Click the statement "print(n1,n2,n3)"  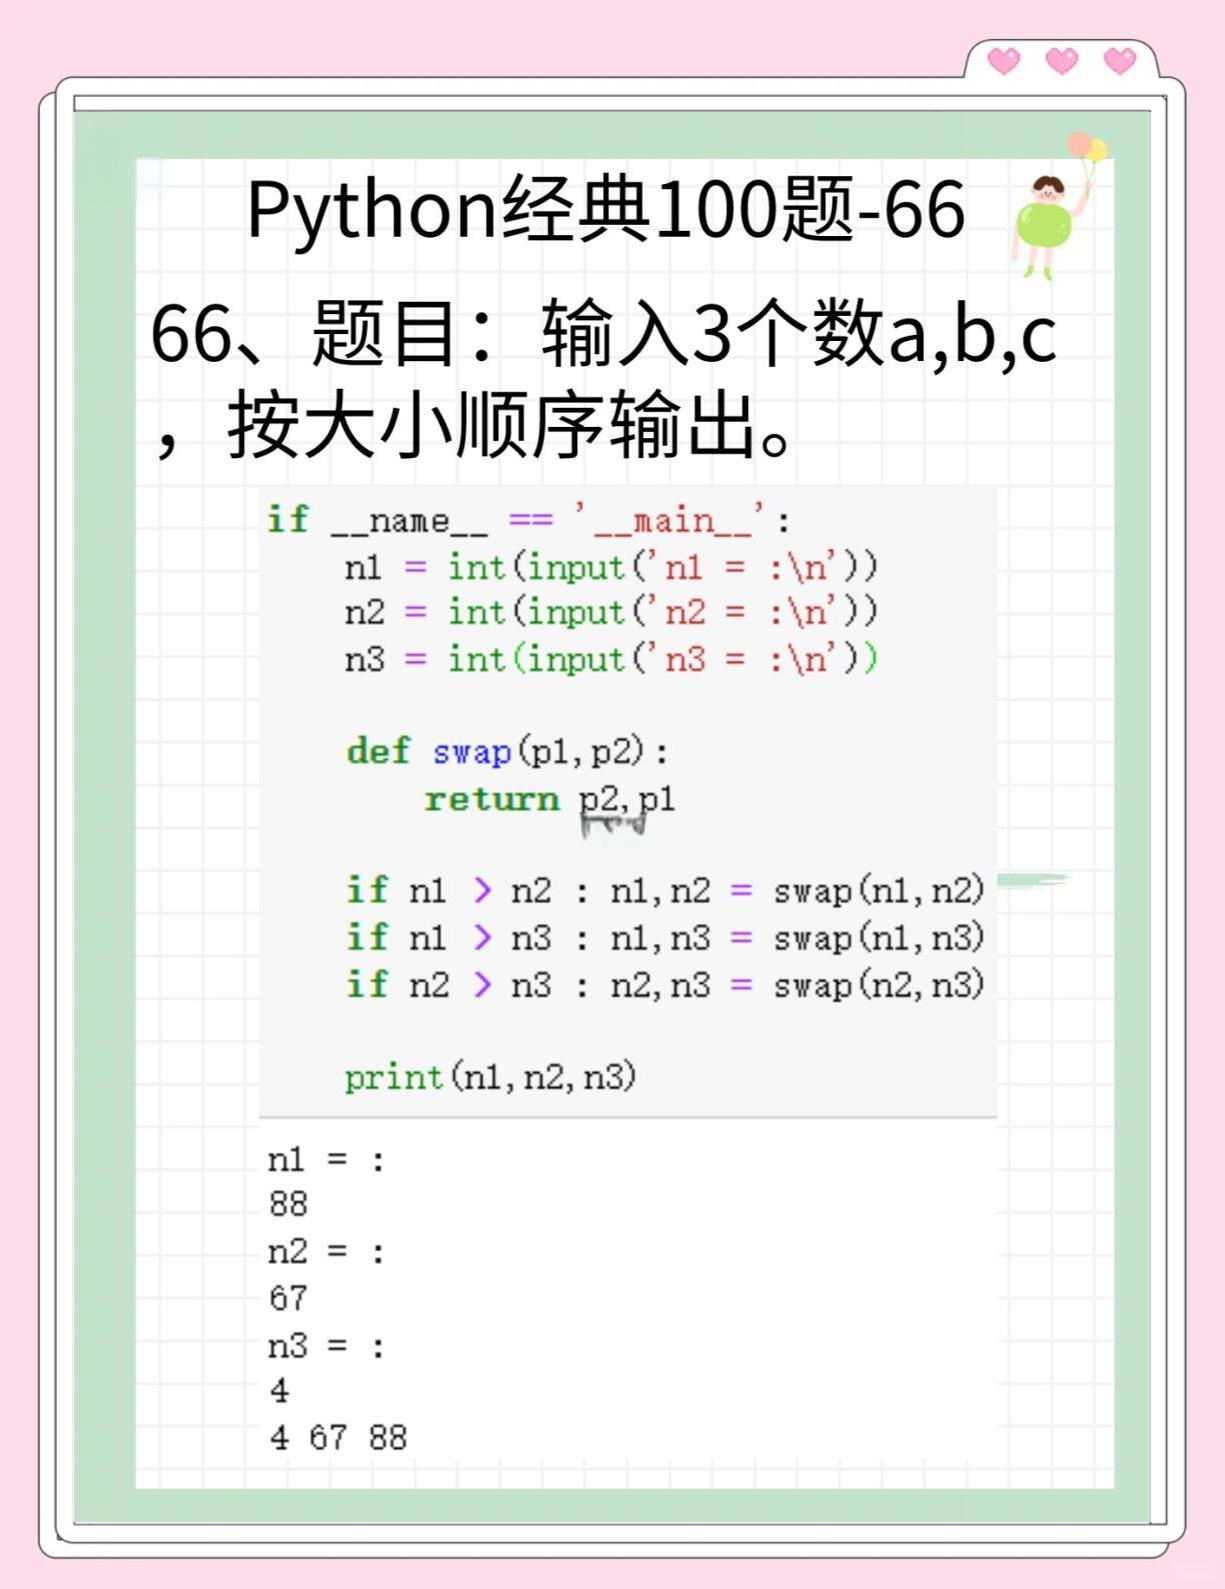pyautogui.click(x=490, y=1077)
